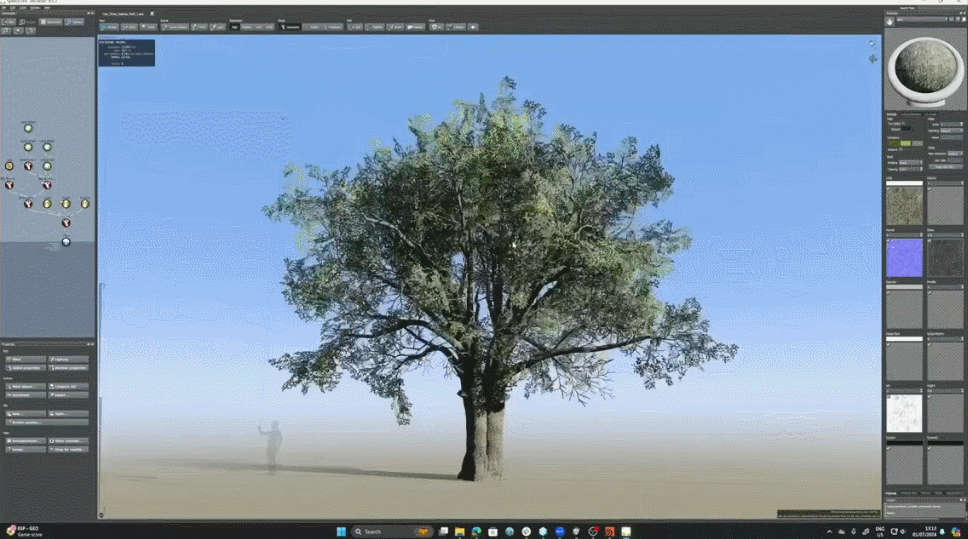The image size is (968, 539).
Task: Open the Window menu
Action: tap(35, 8)
